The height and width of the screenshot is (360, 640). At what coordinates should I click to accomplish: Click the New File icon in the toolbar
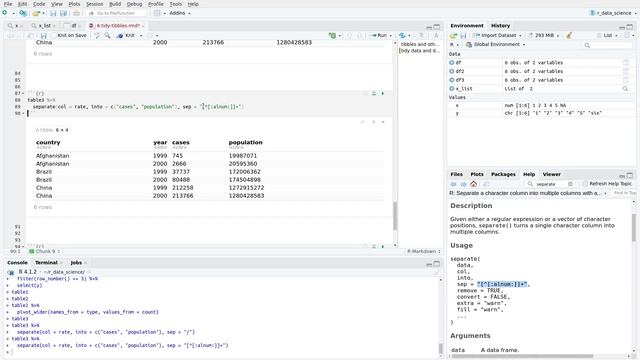(4, 13)
